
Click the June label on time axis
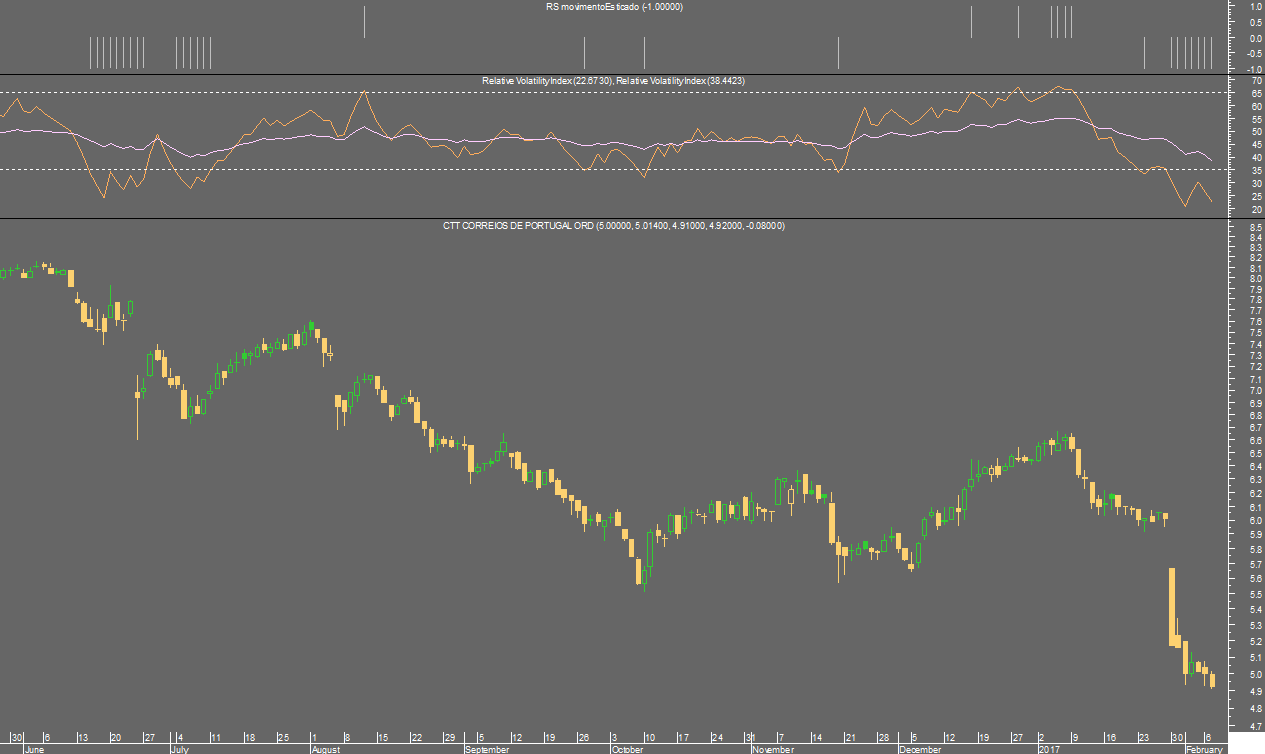pyautogui.click(x=34, y=748)
